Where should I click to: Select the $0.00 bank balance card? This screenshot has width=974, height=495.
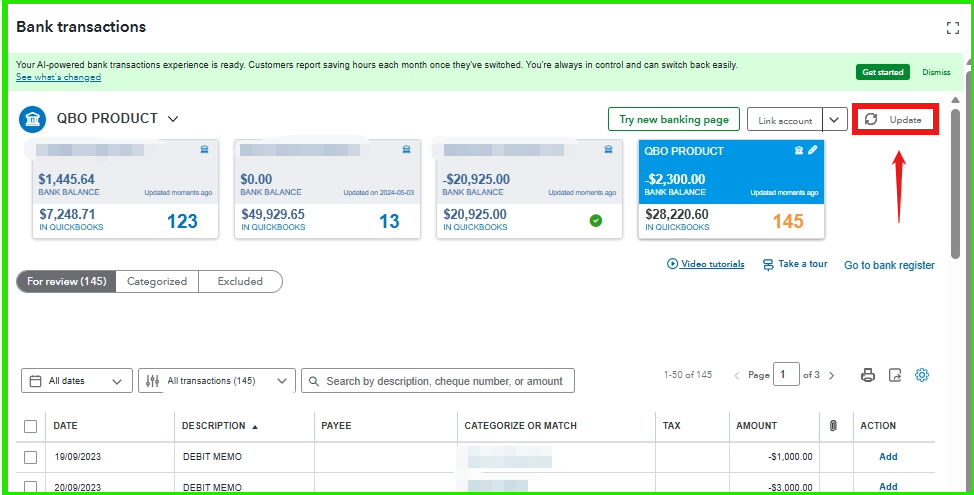[x=327, y=189]
